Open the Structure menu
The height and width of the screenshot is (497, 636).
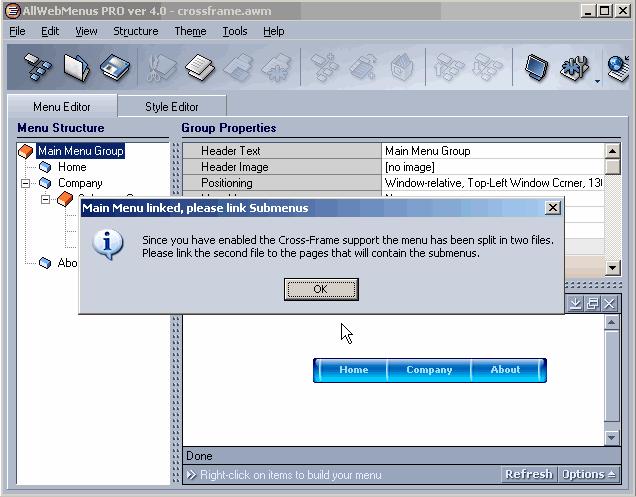click(x=135, y=31)
